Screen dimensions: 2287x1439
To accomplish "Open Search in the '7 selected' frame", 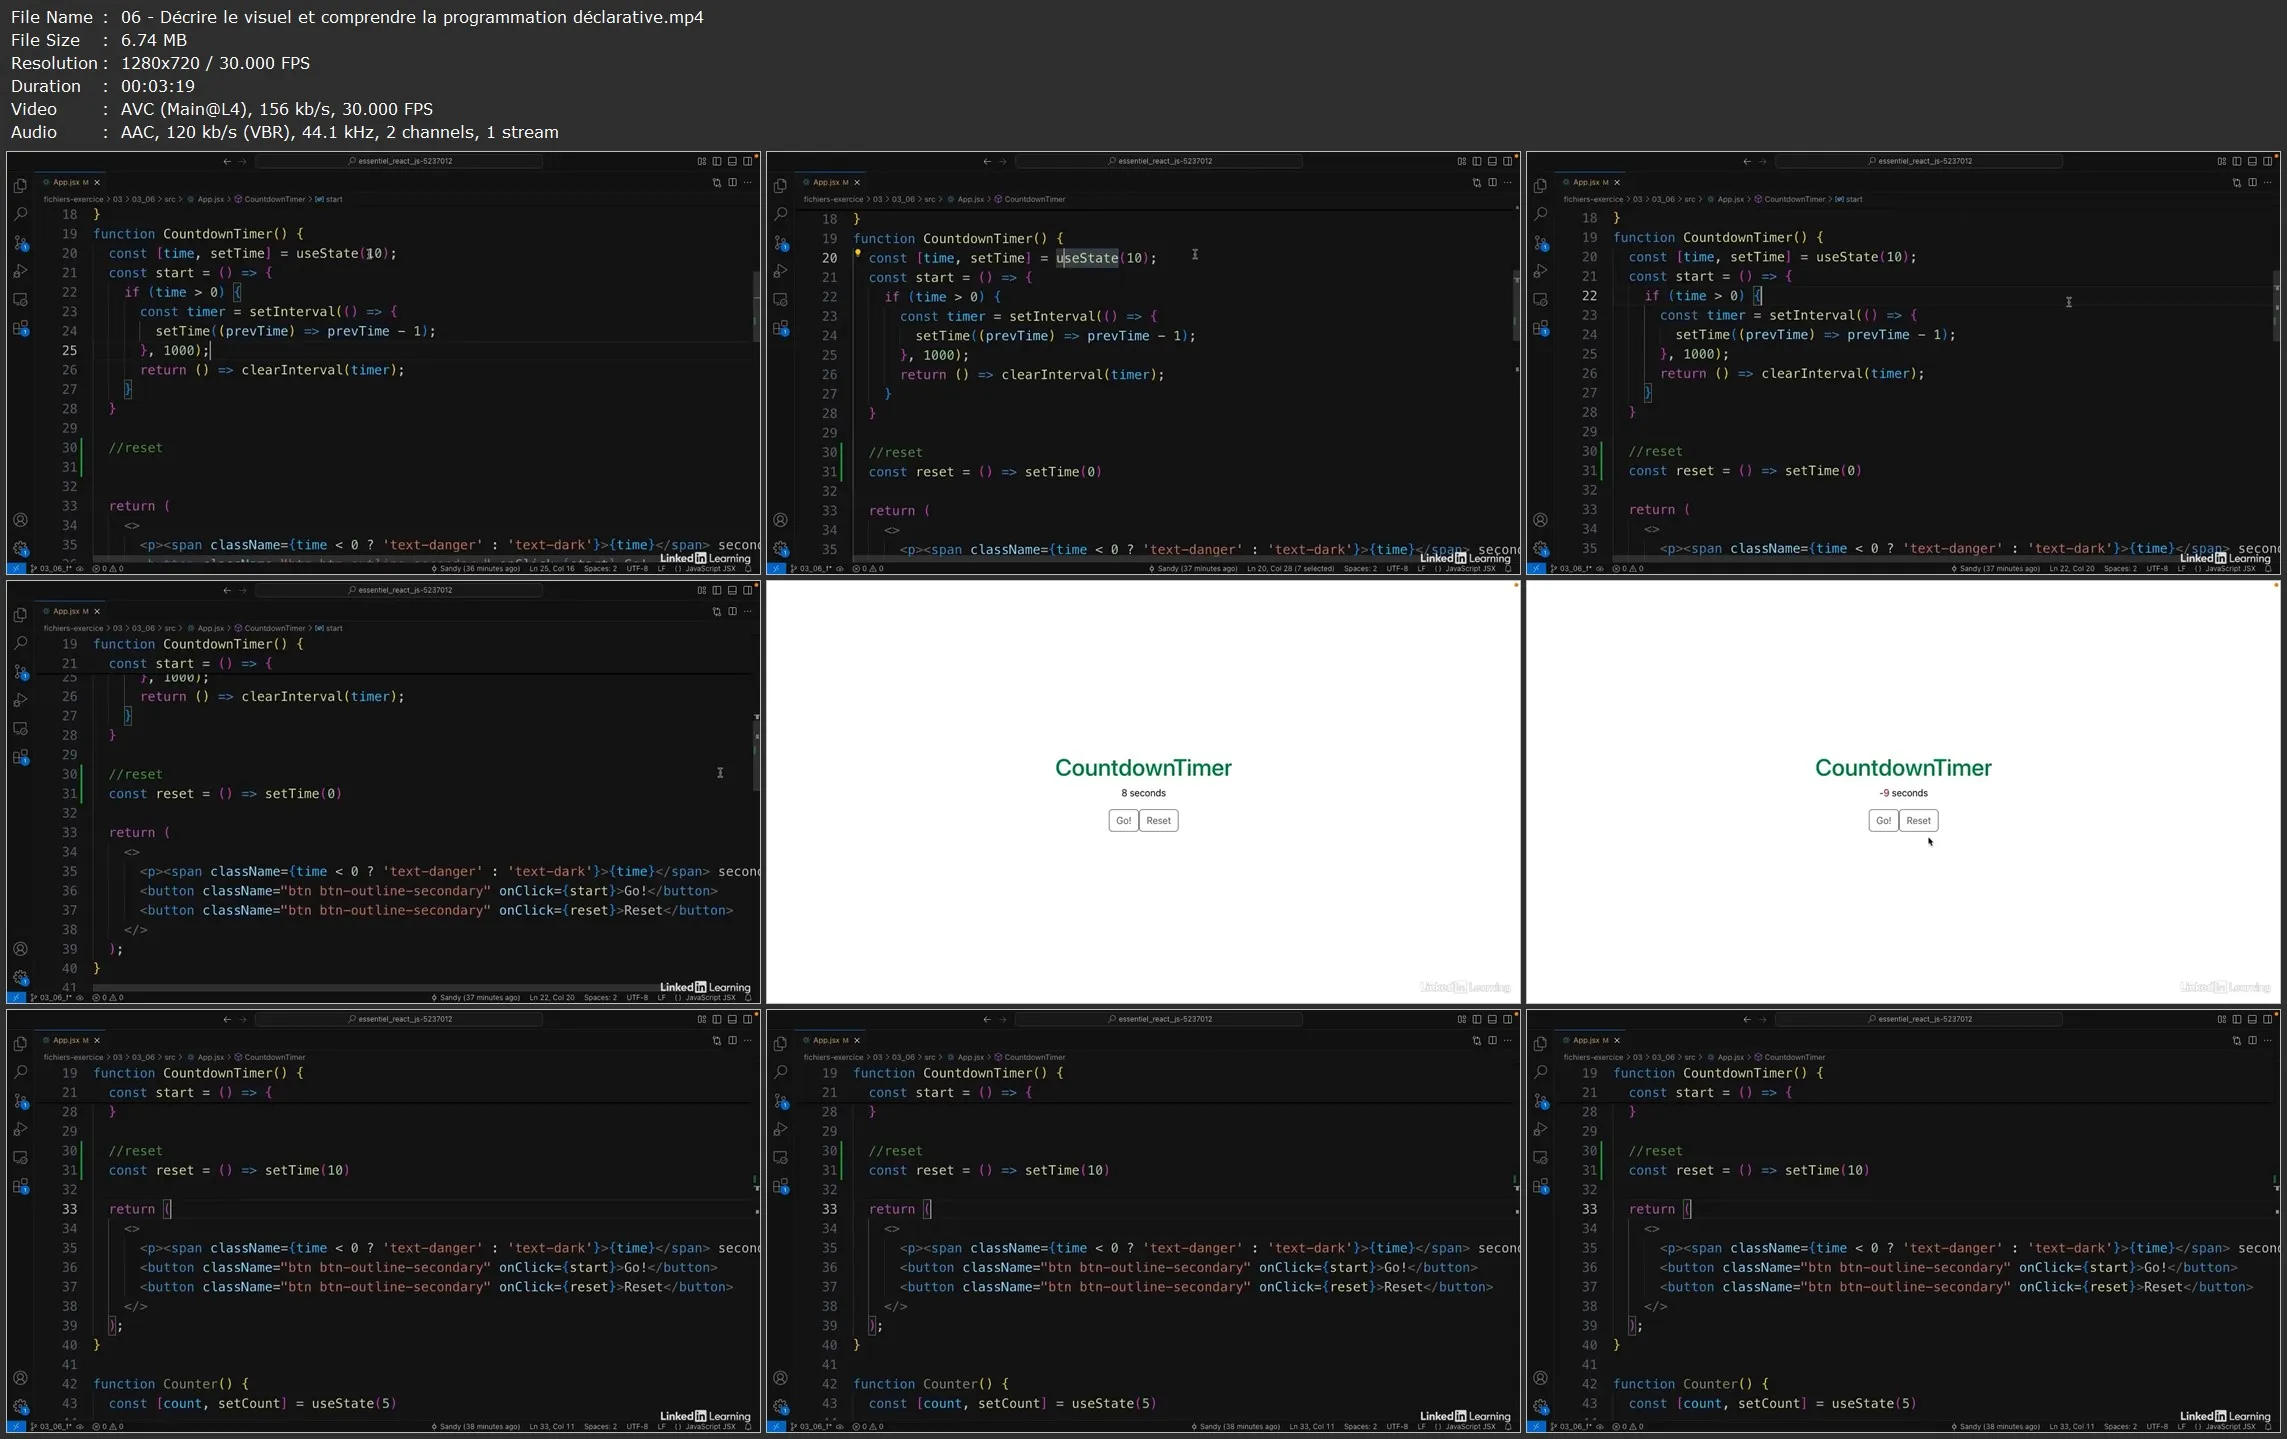I will point(780,214).
